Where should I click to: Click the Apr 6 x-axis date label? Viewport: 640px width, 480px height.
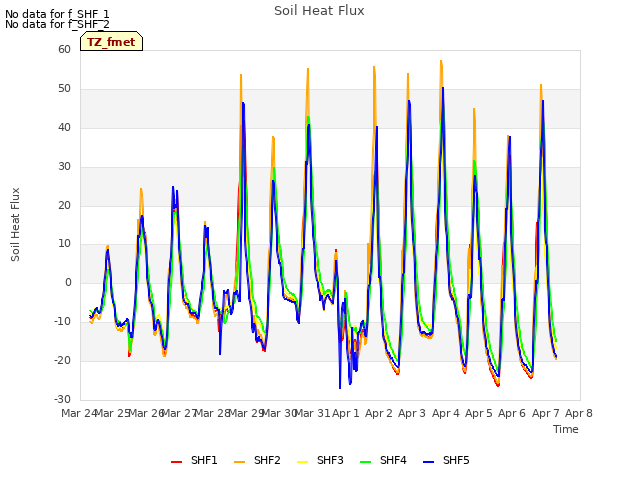point(512,413)
